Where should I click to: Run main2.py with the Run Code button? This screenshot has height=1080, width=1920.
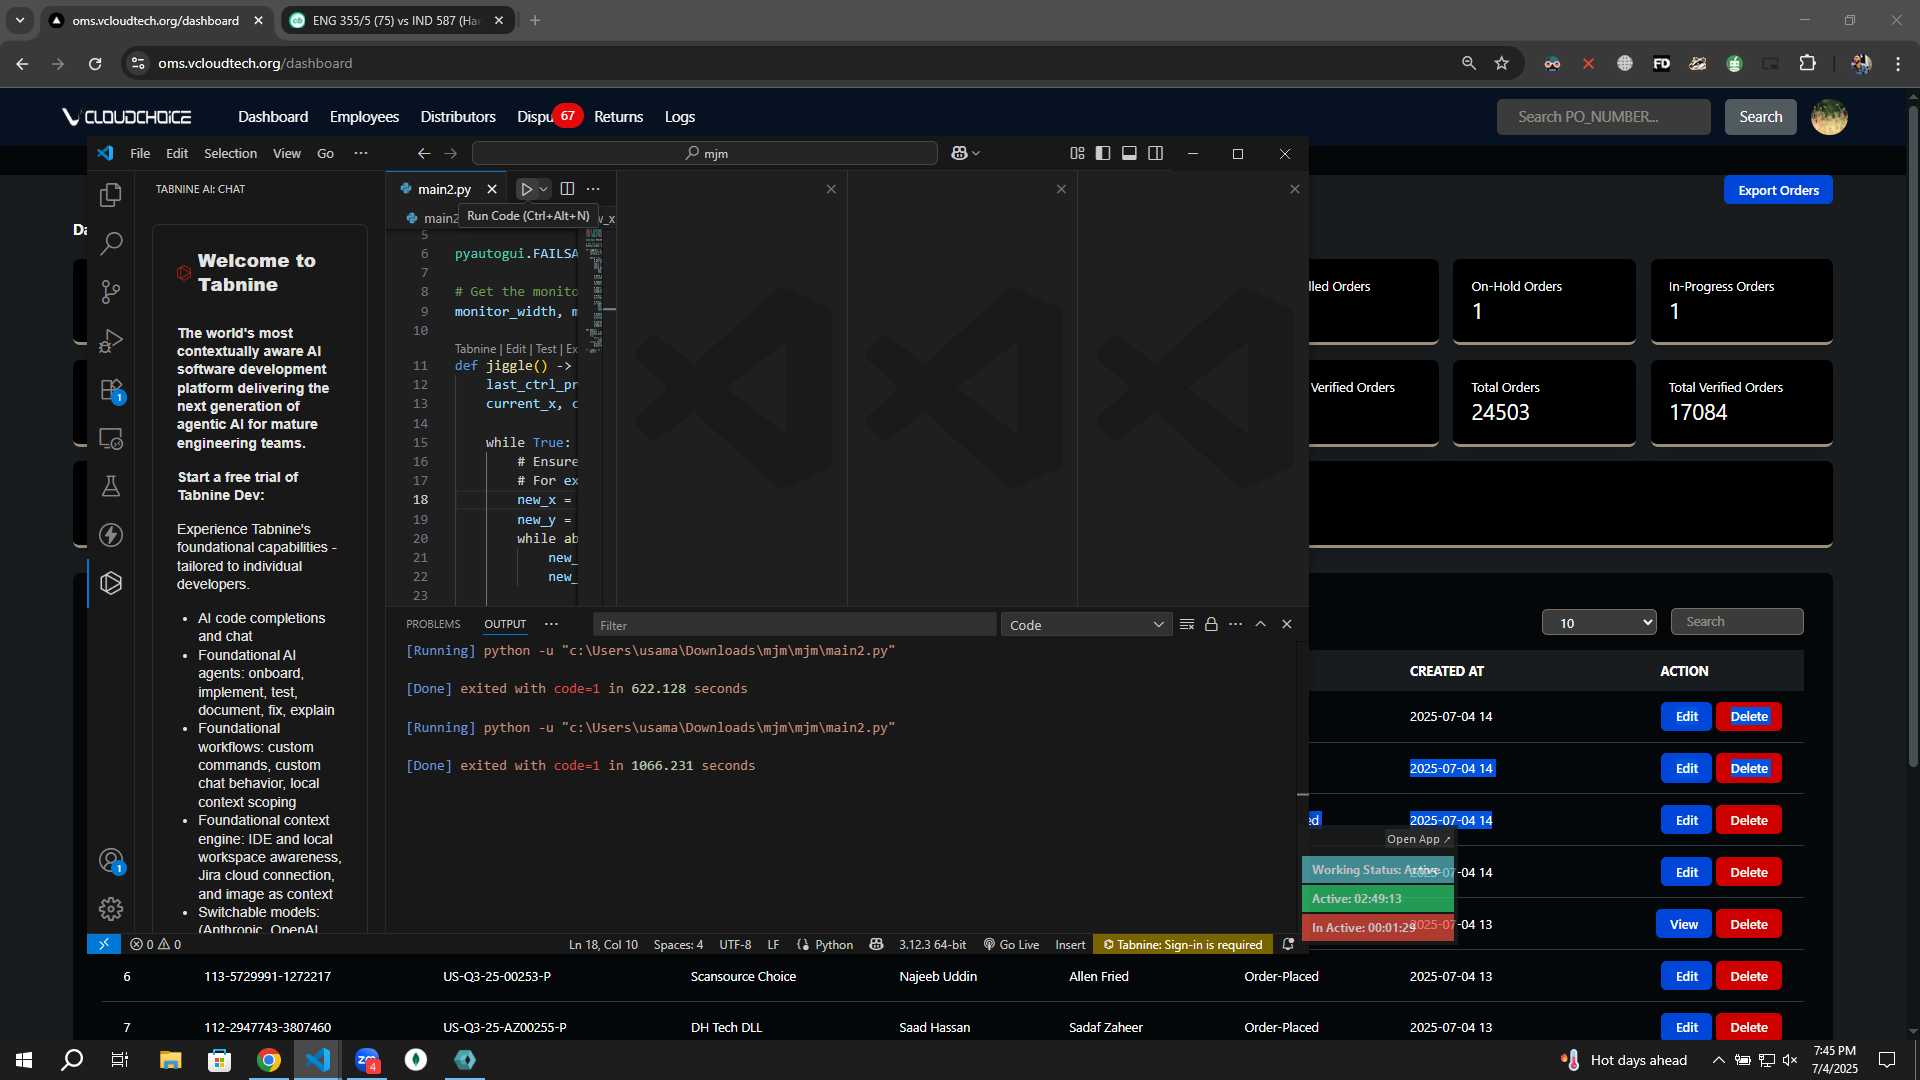pos(526,189)
